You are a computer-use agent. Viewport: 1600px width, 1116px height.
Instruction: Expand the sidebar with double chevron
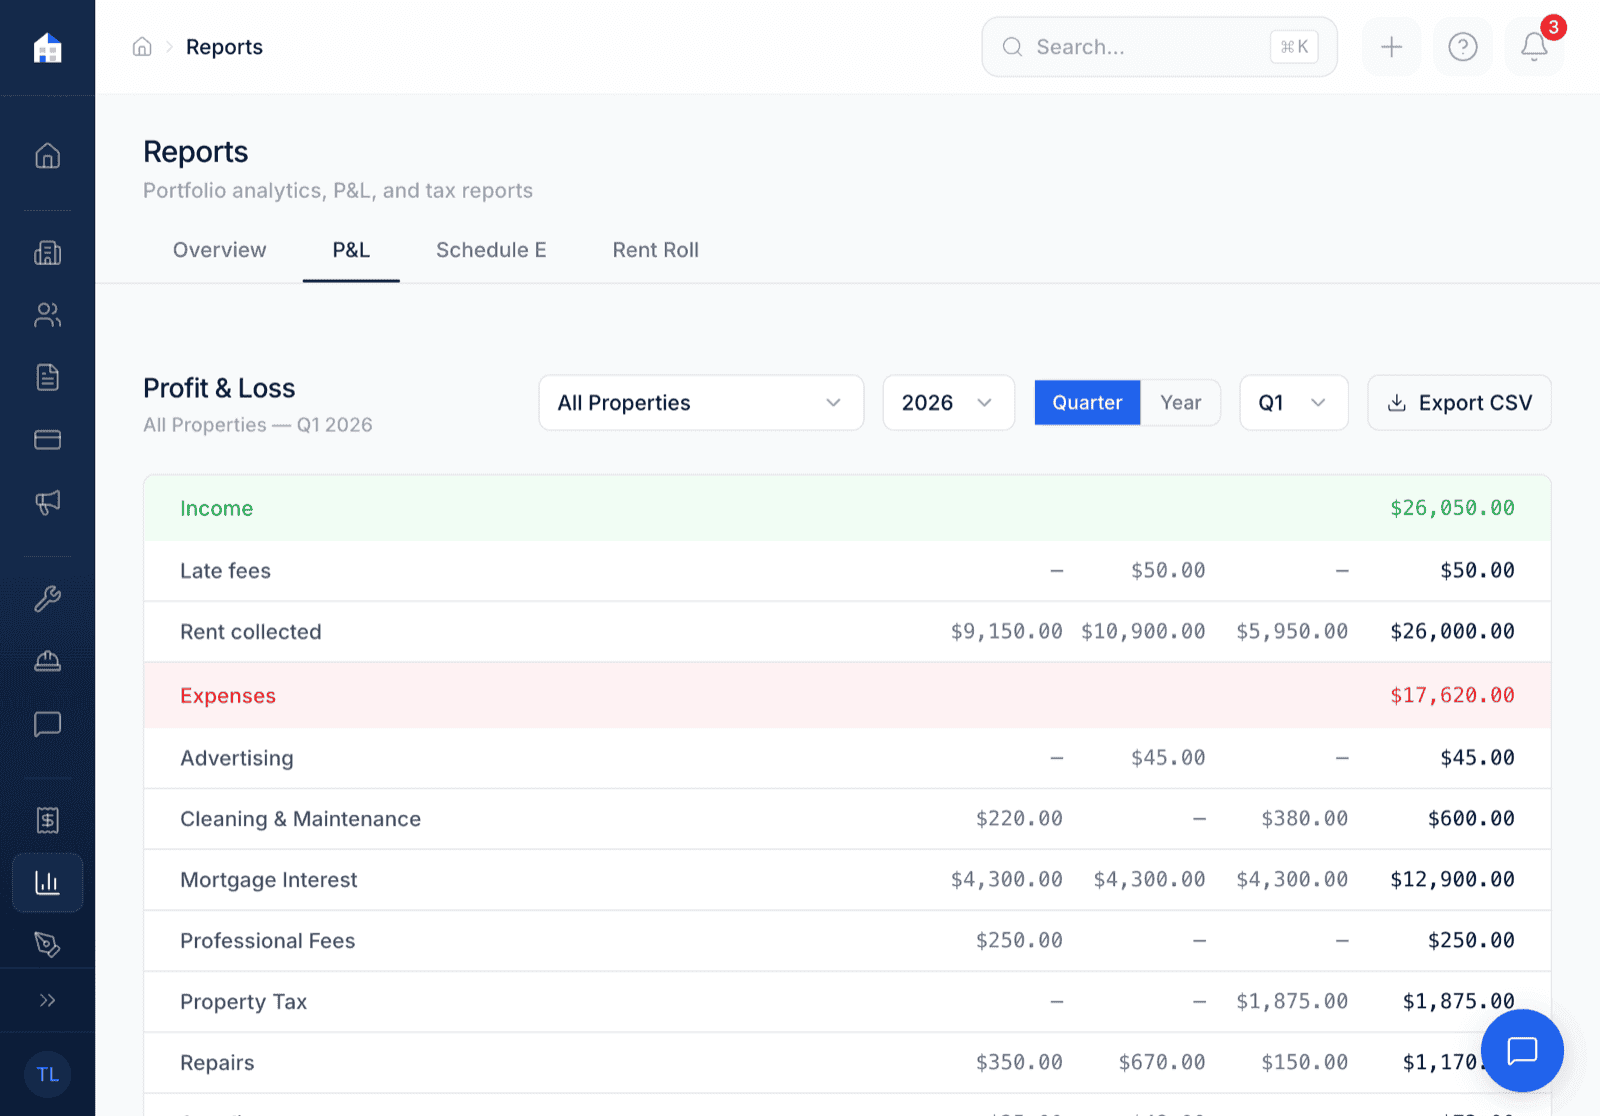[x=47, y=1000]
